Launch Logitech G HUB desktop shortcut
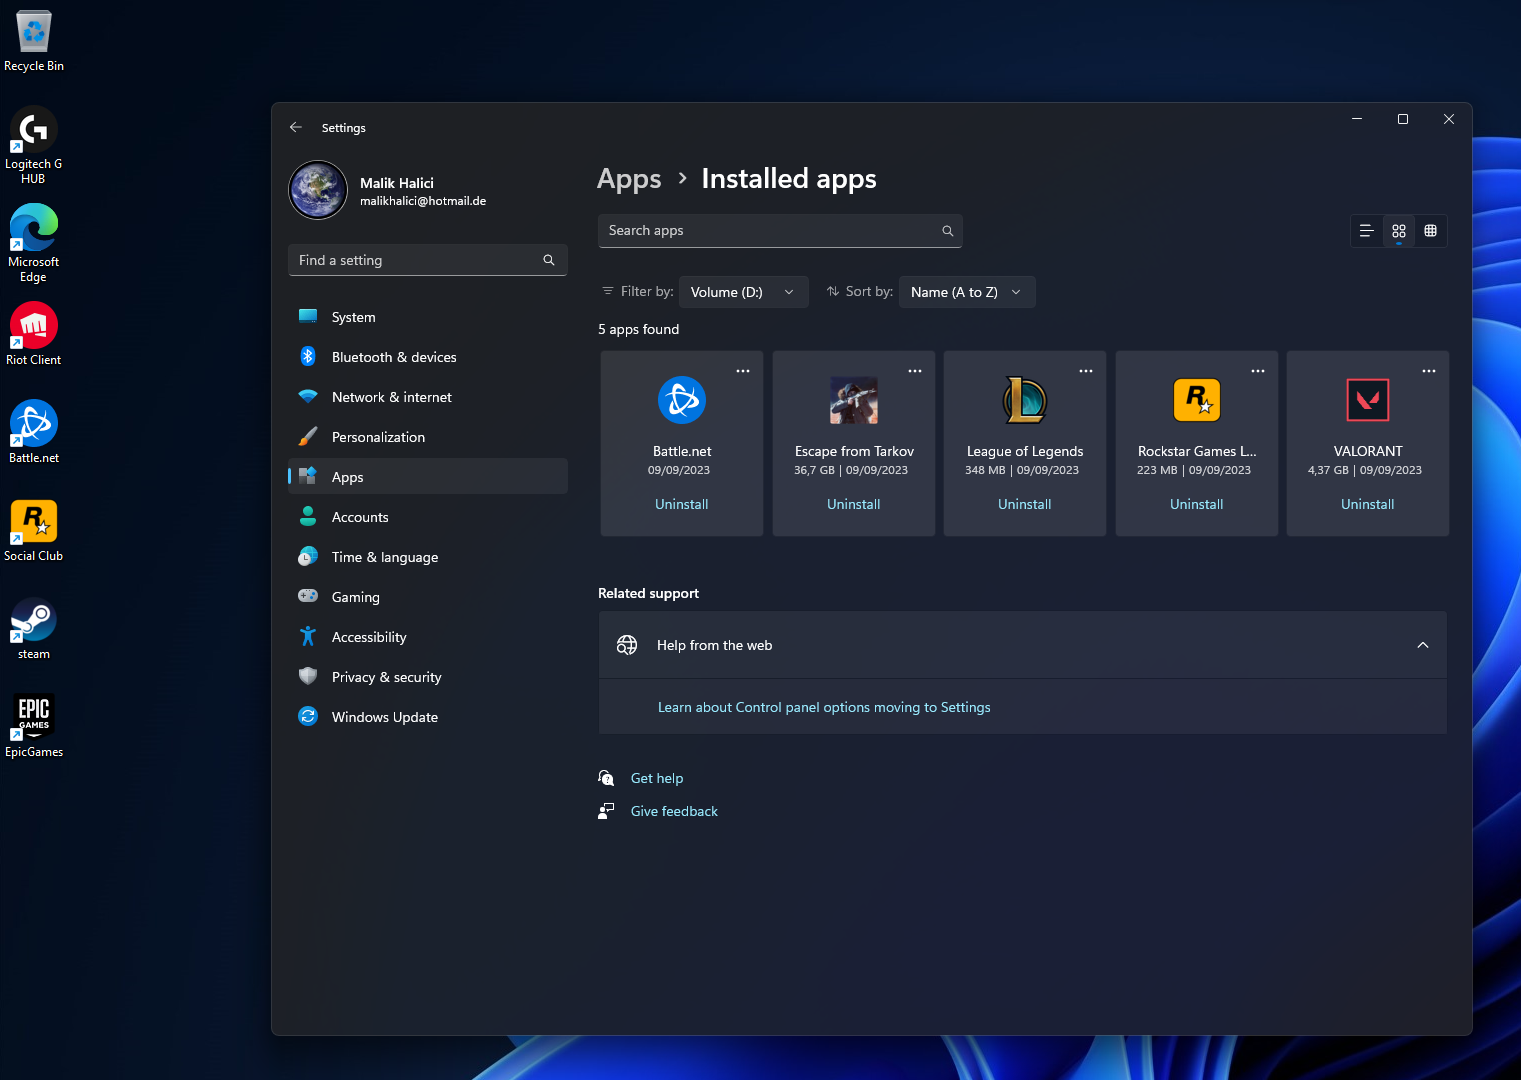 click(34, 145)
